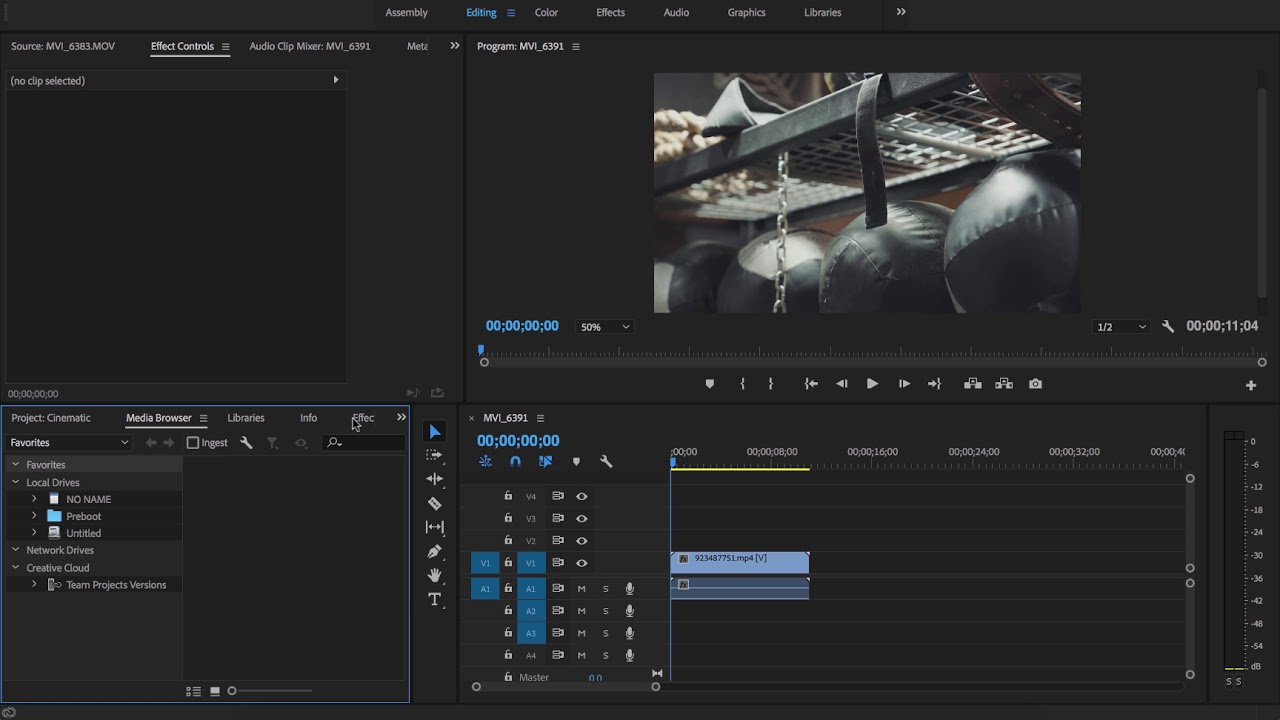Switch Media Browser to thumbnail view

pos(215,691)
